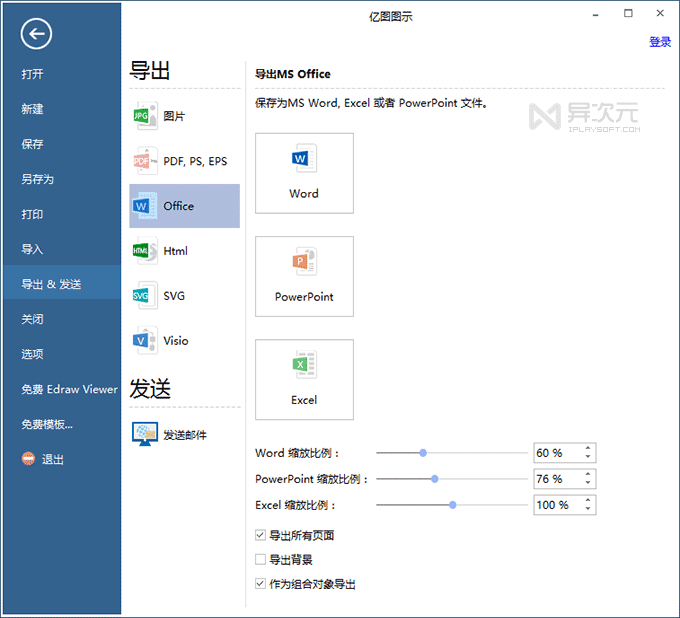Viewport: 680px width, 618px height.
Task: Close the 亿图图示 window
Action: (x=660, y=13)
